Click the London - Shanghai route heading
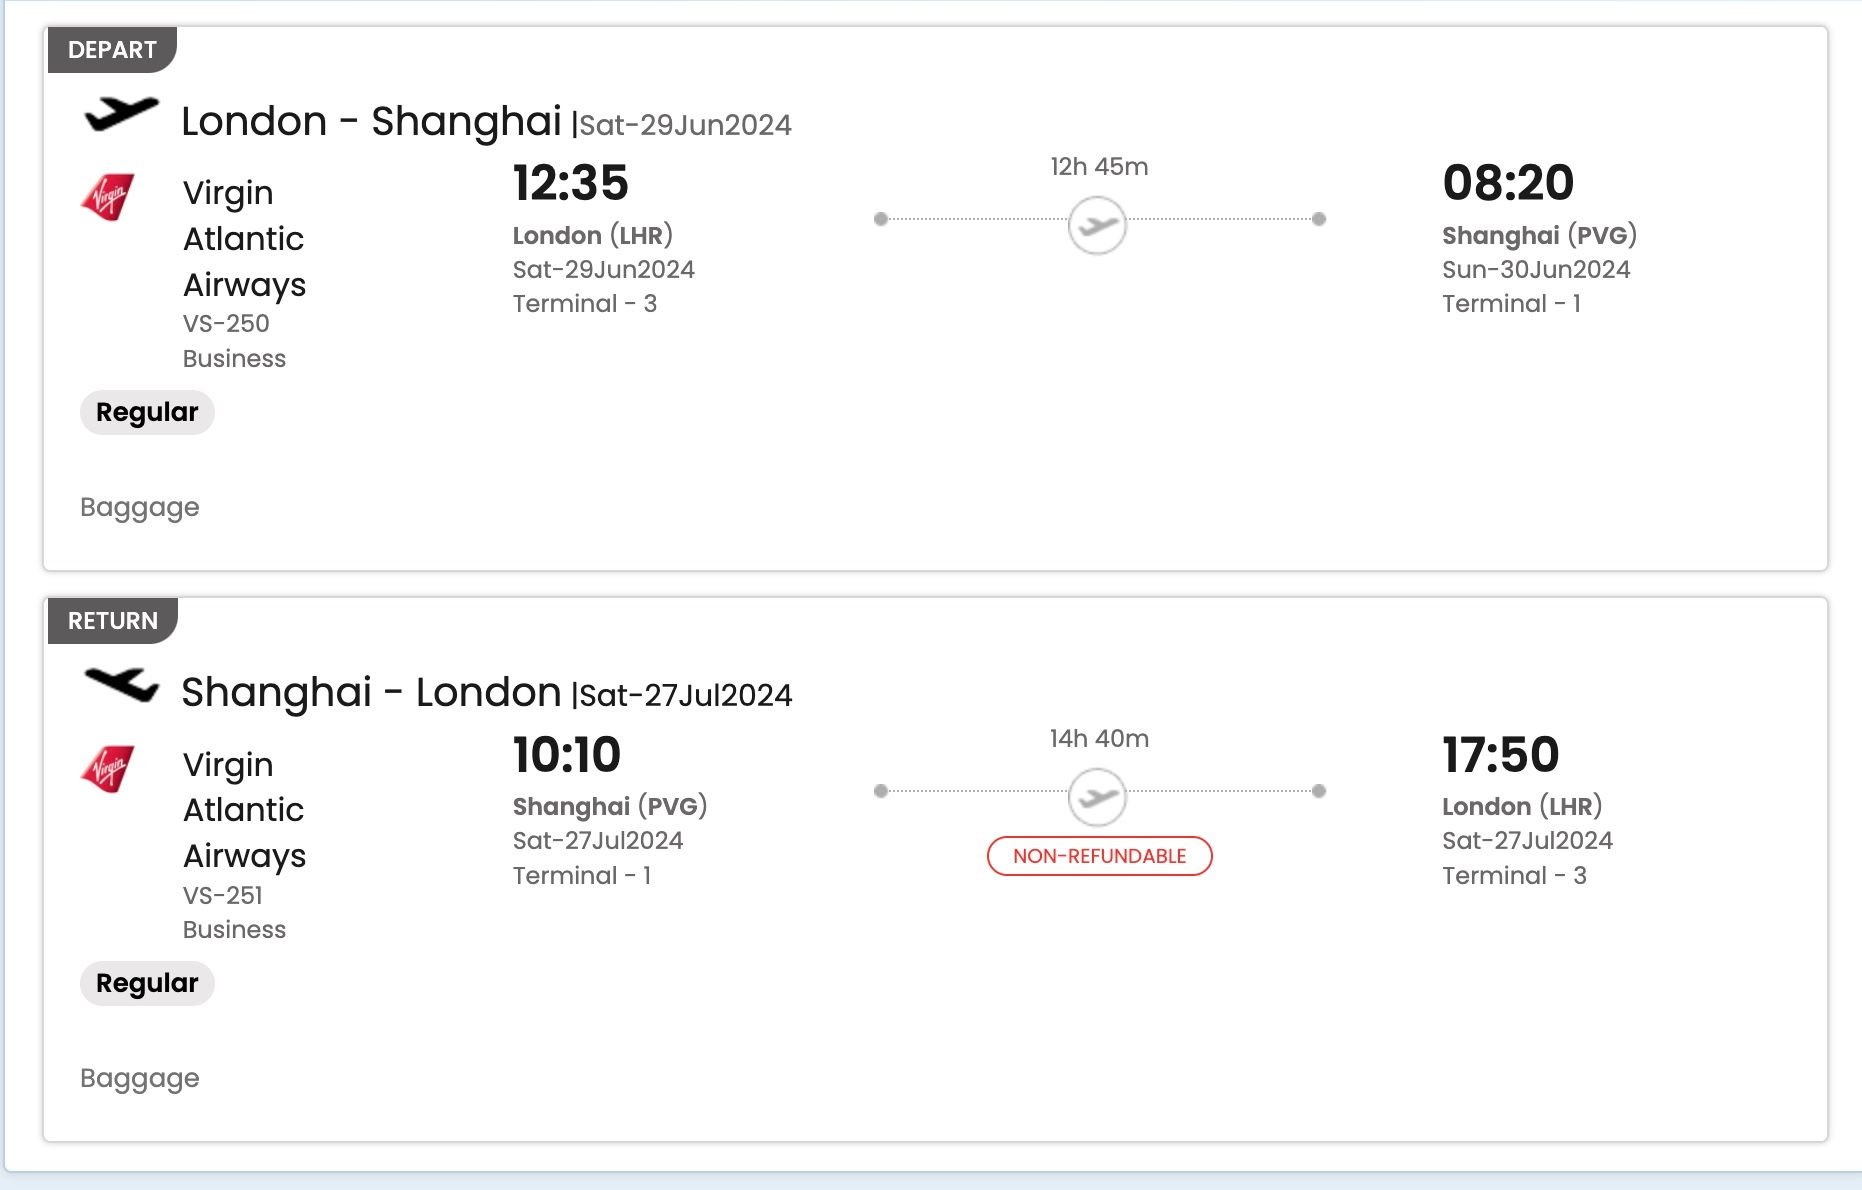Image resolution: width=1862 pixels, height=1190 pixels. [371, 121]
